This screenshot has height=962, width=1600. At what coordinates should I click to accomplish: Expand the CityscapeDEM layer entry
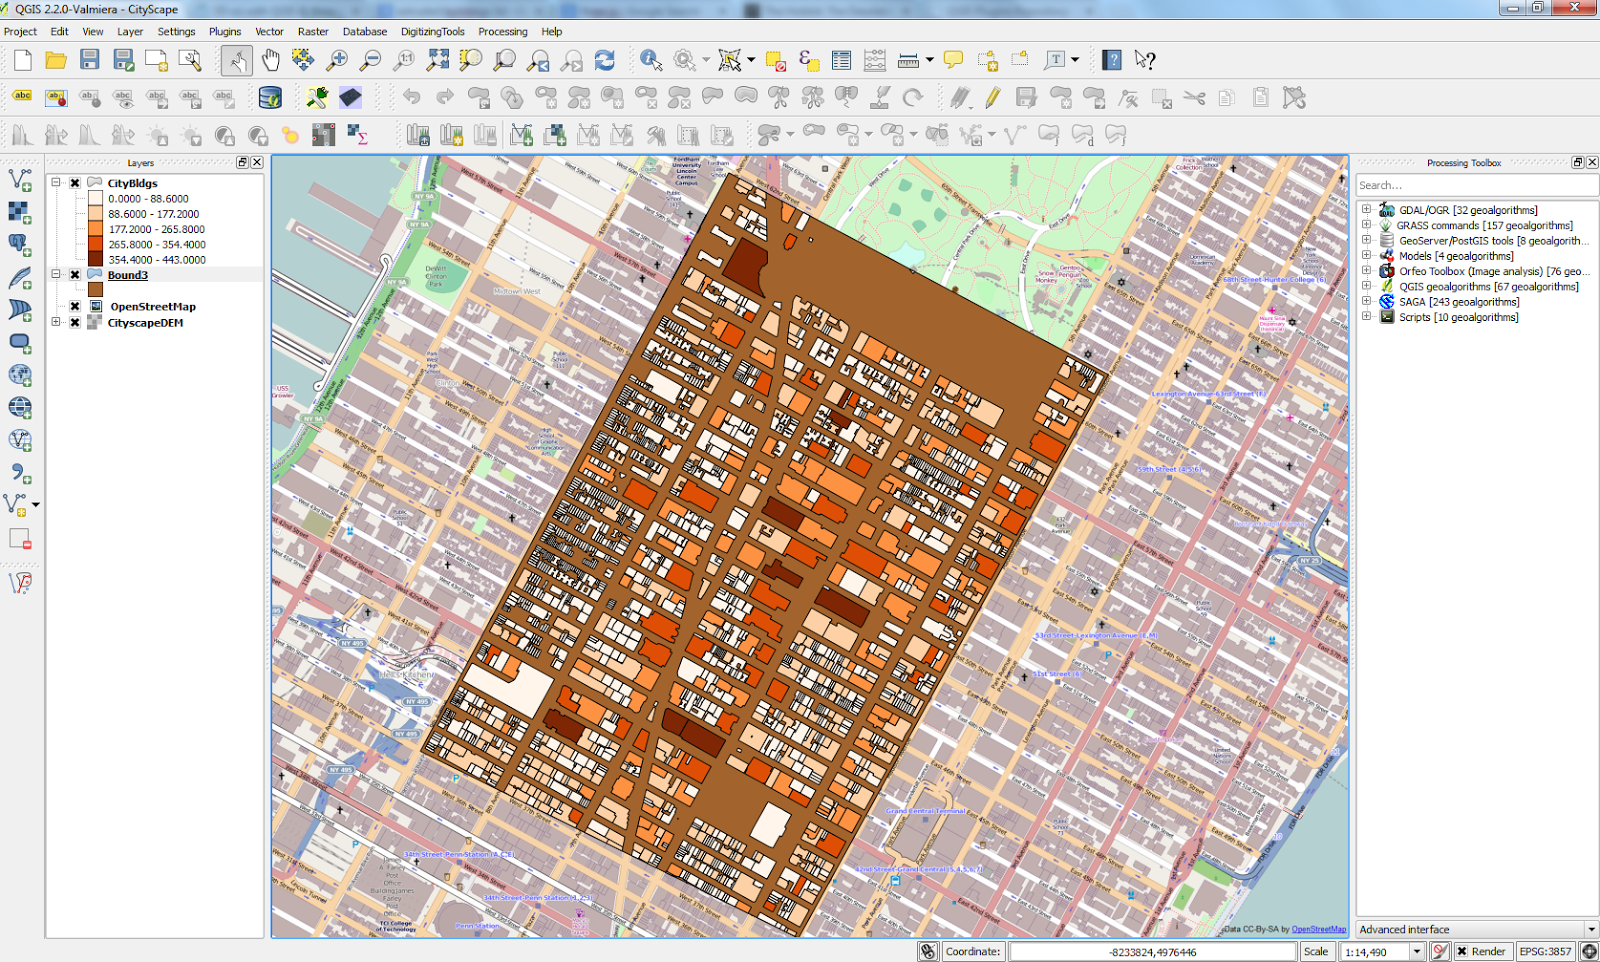click(56, 322)
